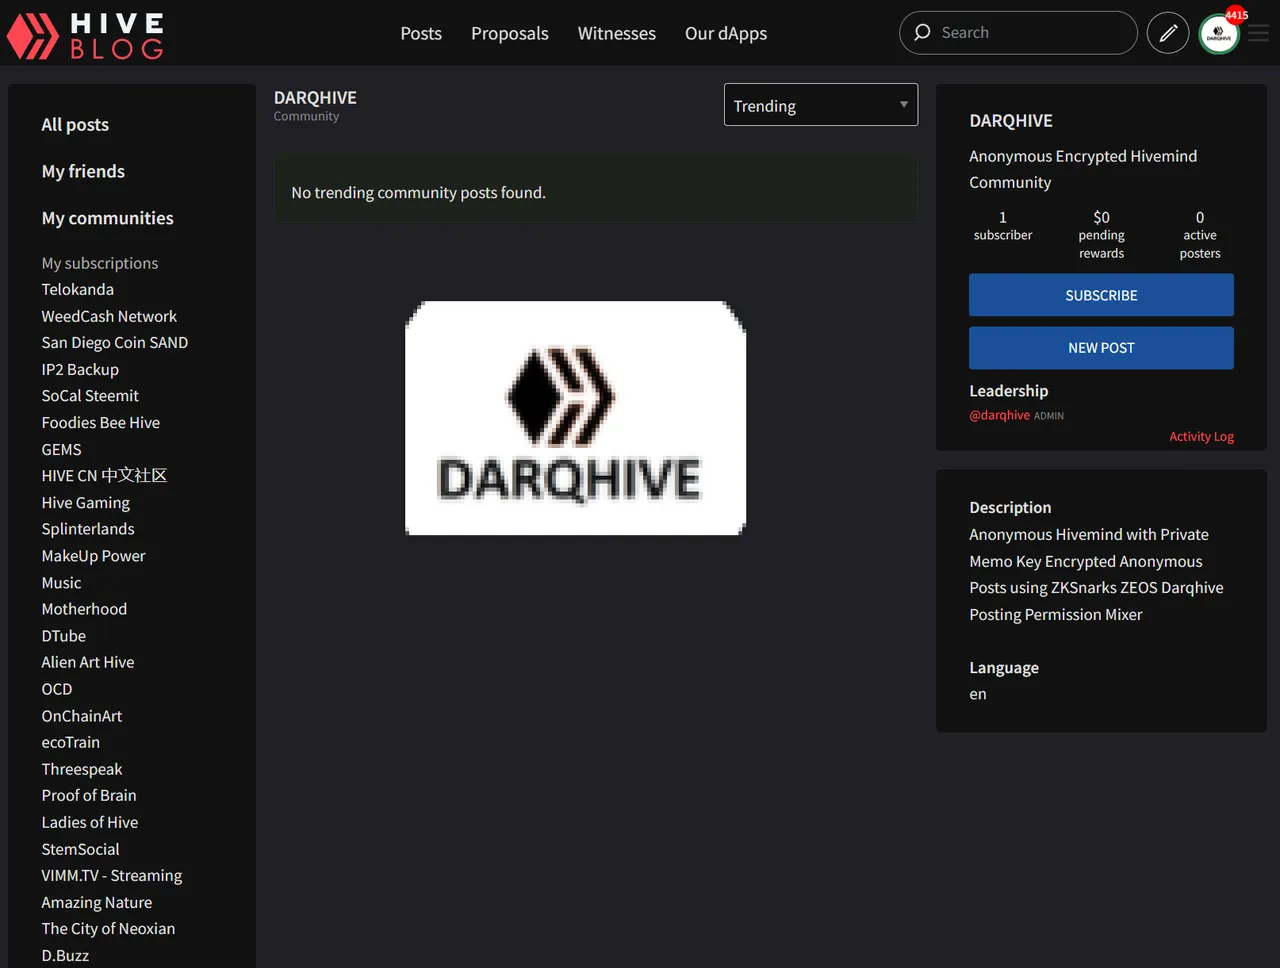Viewport: 1280px width, 968px height.
Task: Open the MakeUp Power community
Action: [93, 555]
